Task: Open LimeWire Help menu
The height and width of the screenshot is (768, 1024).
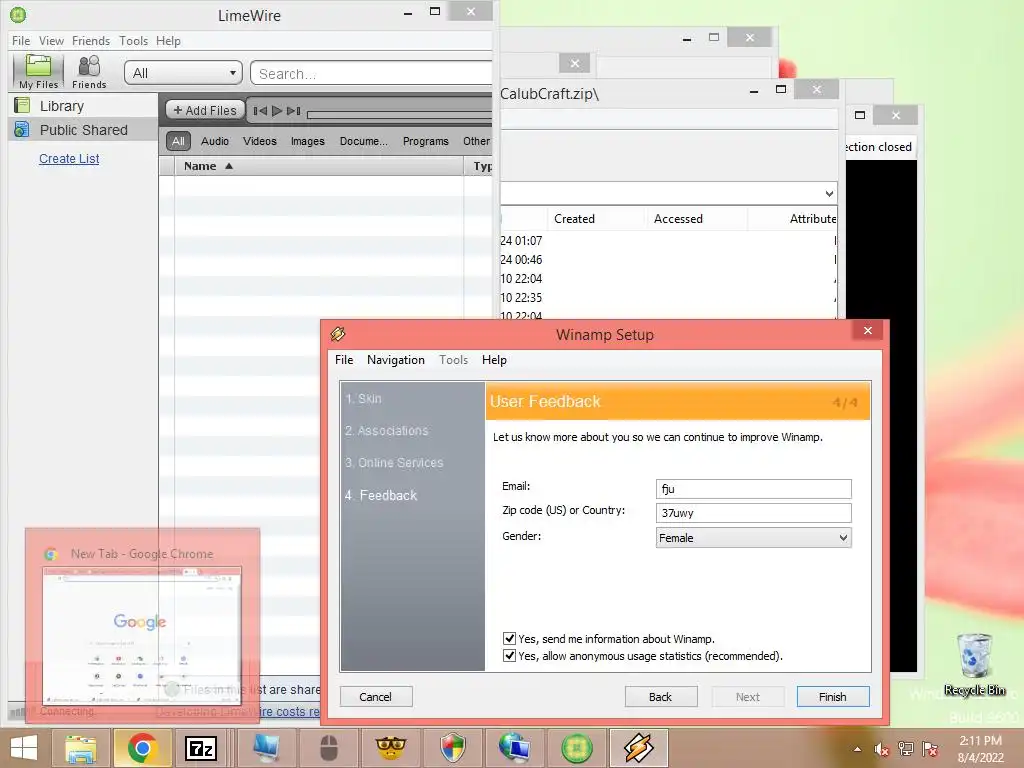Action: pos(168,40)
